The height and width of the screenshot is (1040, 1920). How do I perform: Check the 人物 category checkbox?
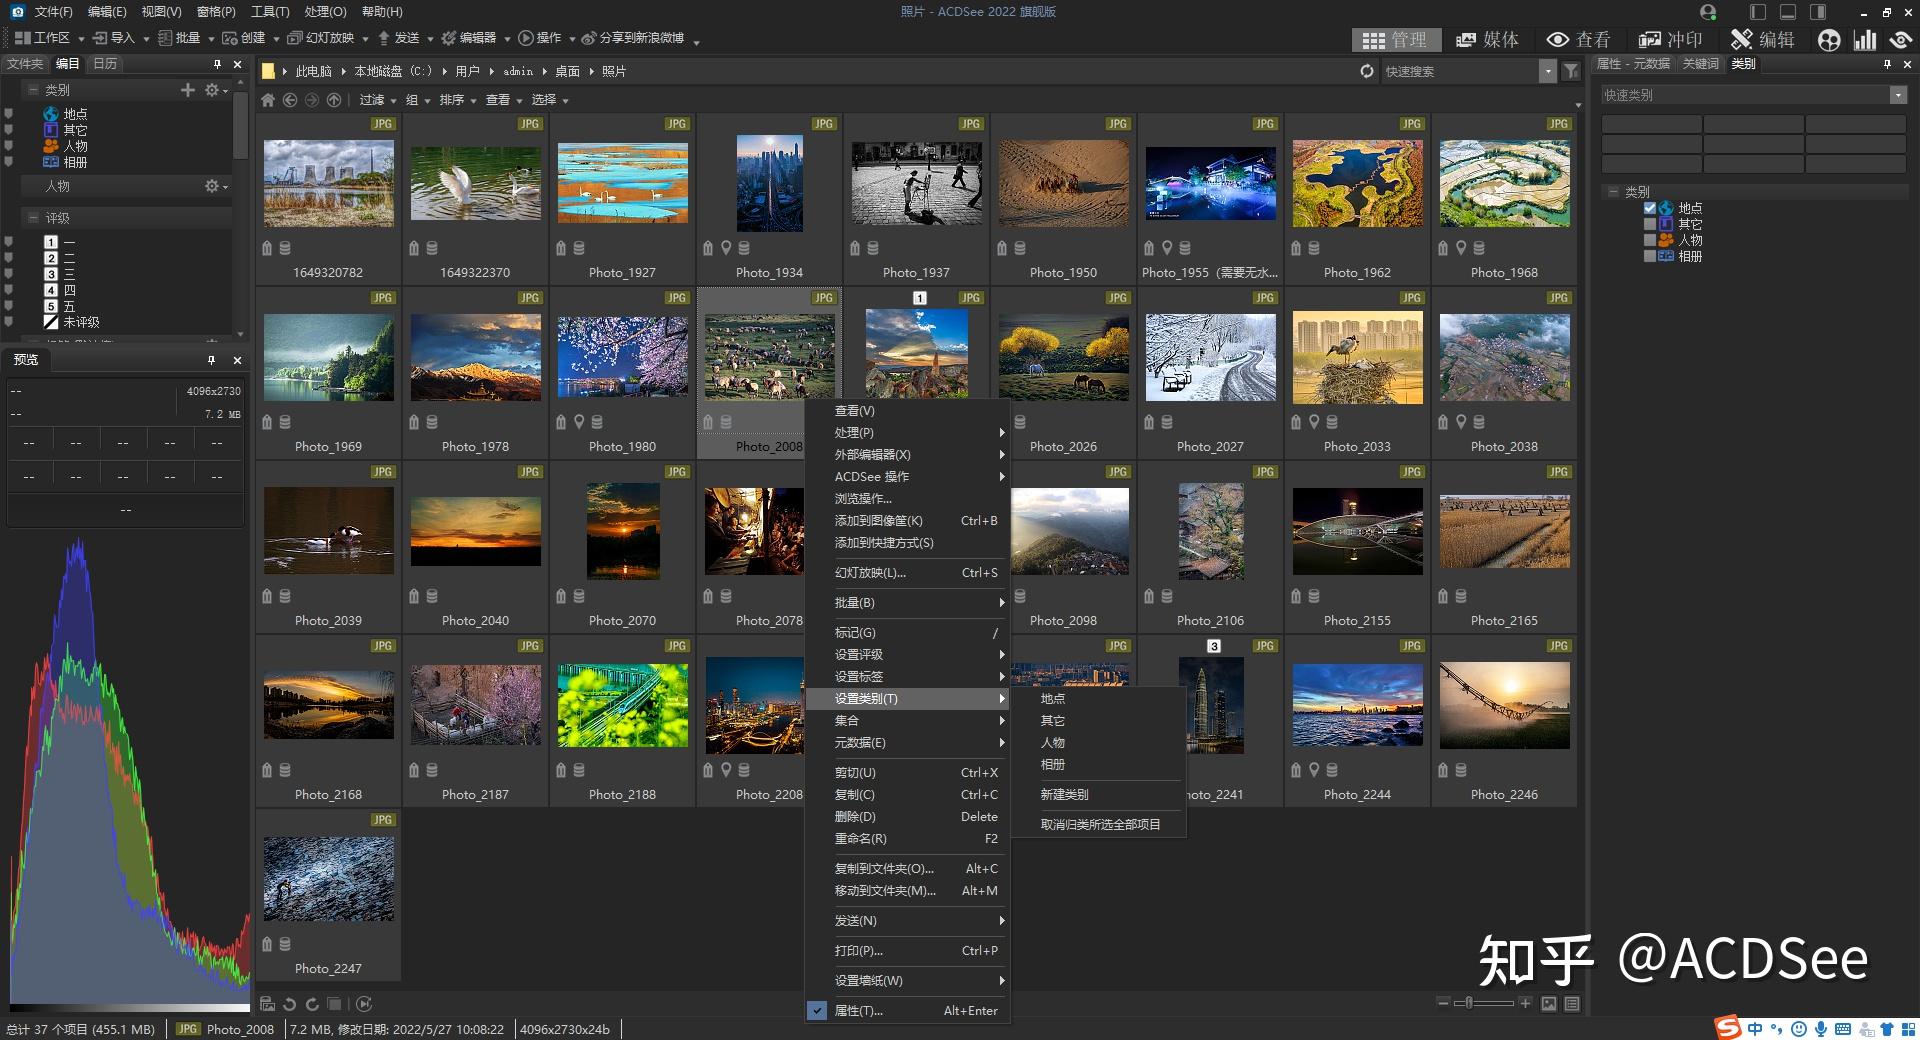pos(1650,240)
